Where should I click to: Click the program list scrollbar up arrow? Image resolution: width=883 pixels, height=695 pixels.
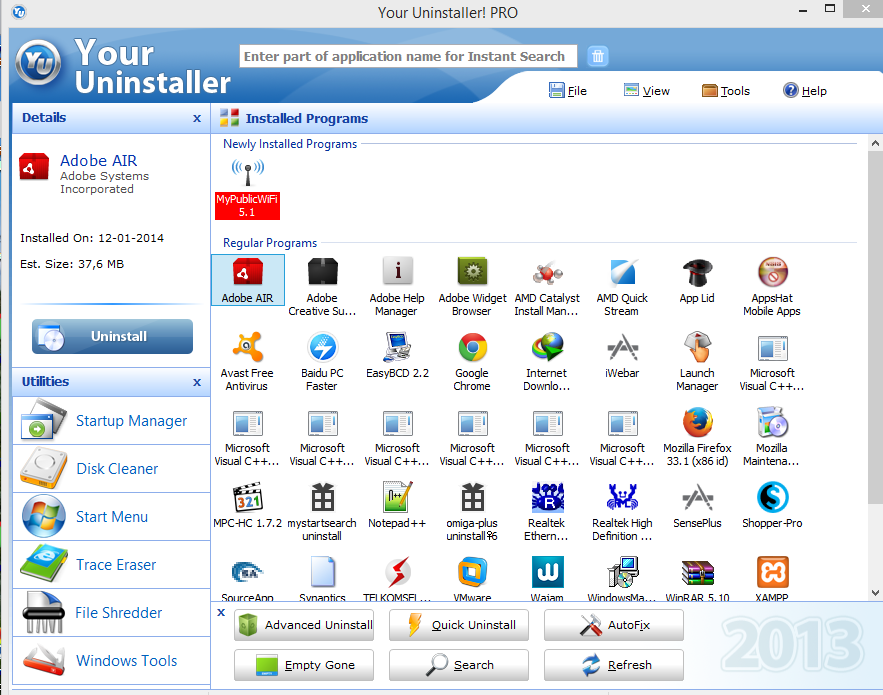point(875,143)
